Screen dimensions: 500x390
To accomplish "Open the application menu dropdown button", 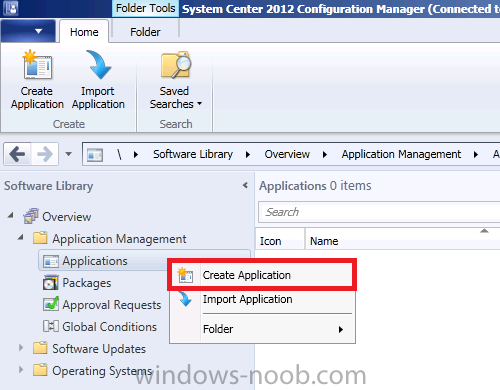I will tap(28, 31).
